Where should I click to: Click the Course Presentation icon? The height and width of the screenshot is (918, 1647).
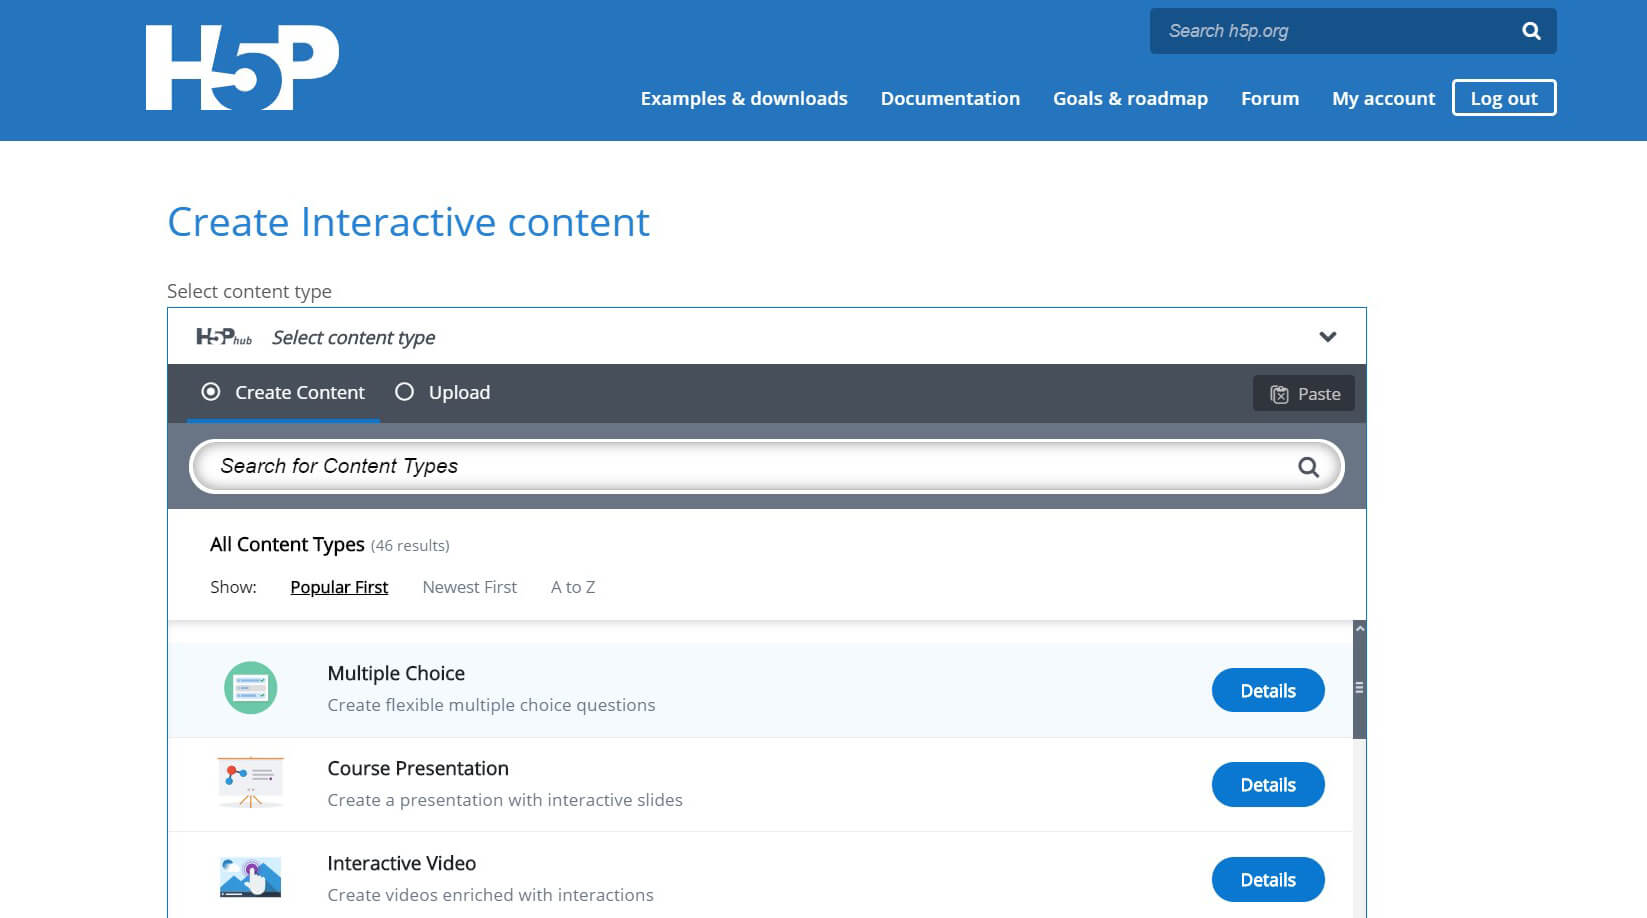[x=250, y=782]
